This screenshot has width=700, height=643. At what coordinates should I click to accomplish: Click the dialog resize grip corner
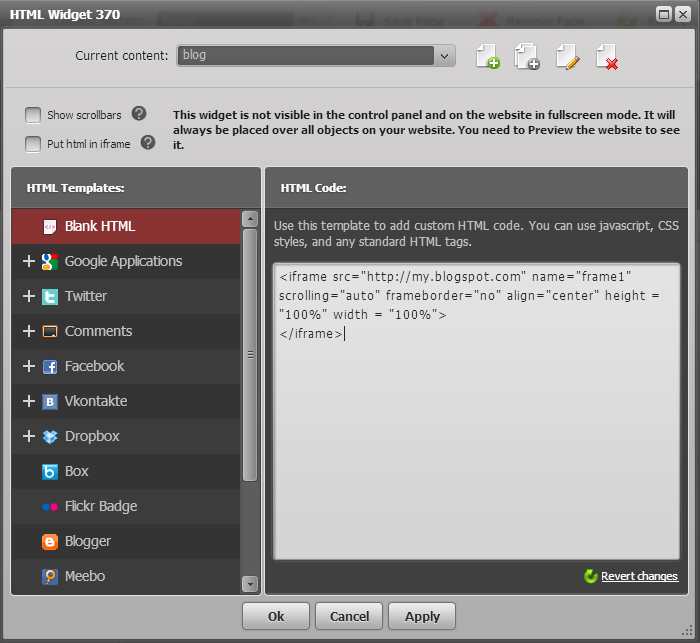[688, 630]
